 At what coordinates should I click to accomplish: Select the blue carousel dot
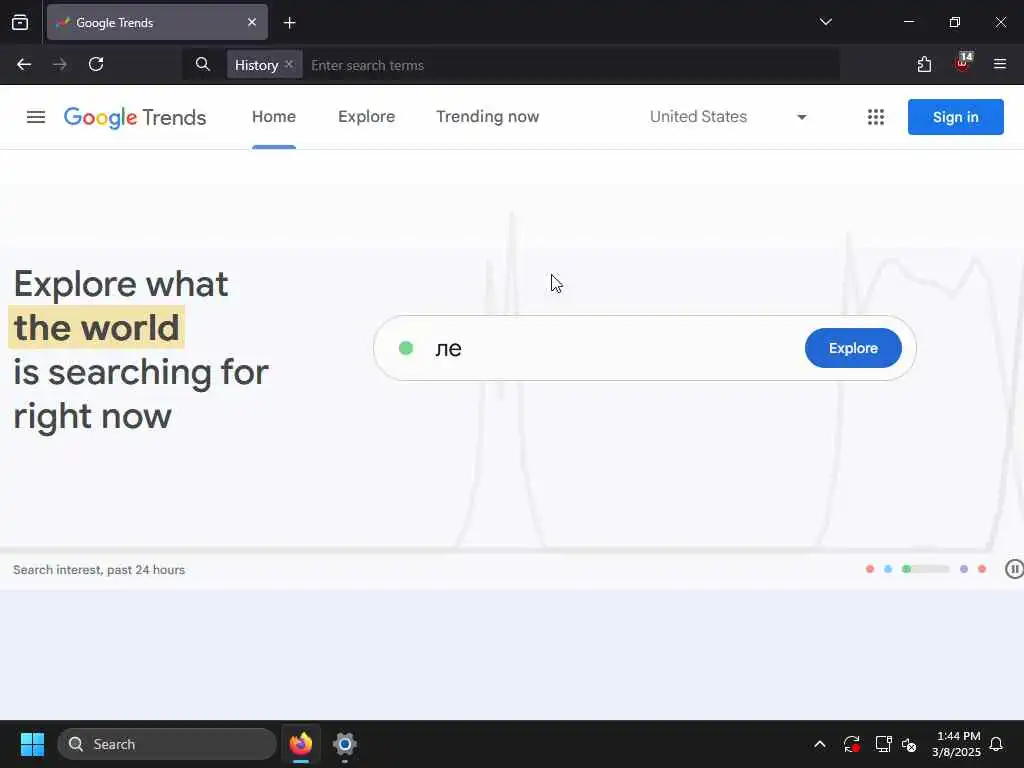[x=888, y=569]
